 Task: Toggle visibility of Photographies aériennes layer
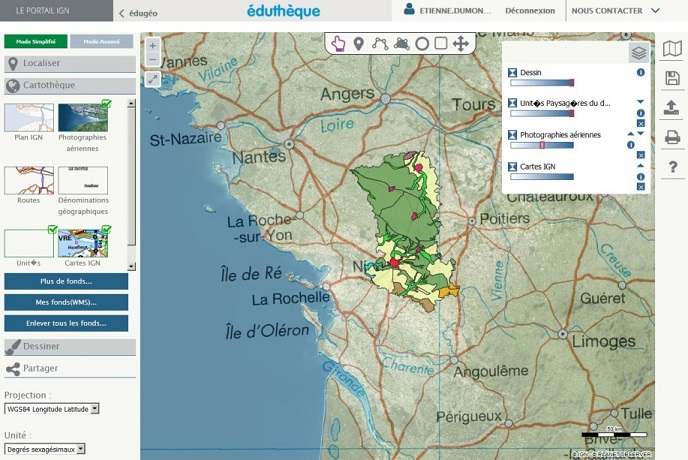coord(512,135)
